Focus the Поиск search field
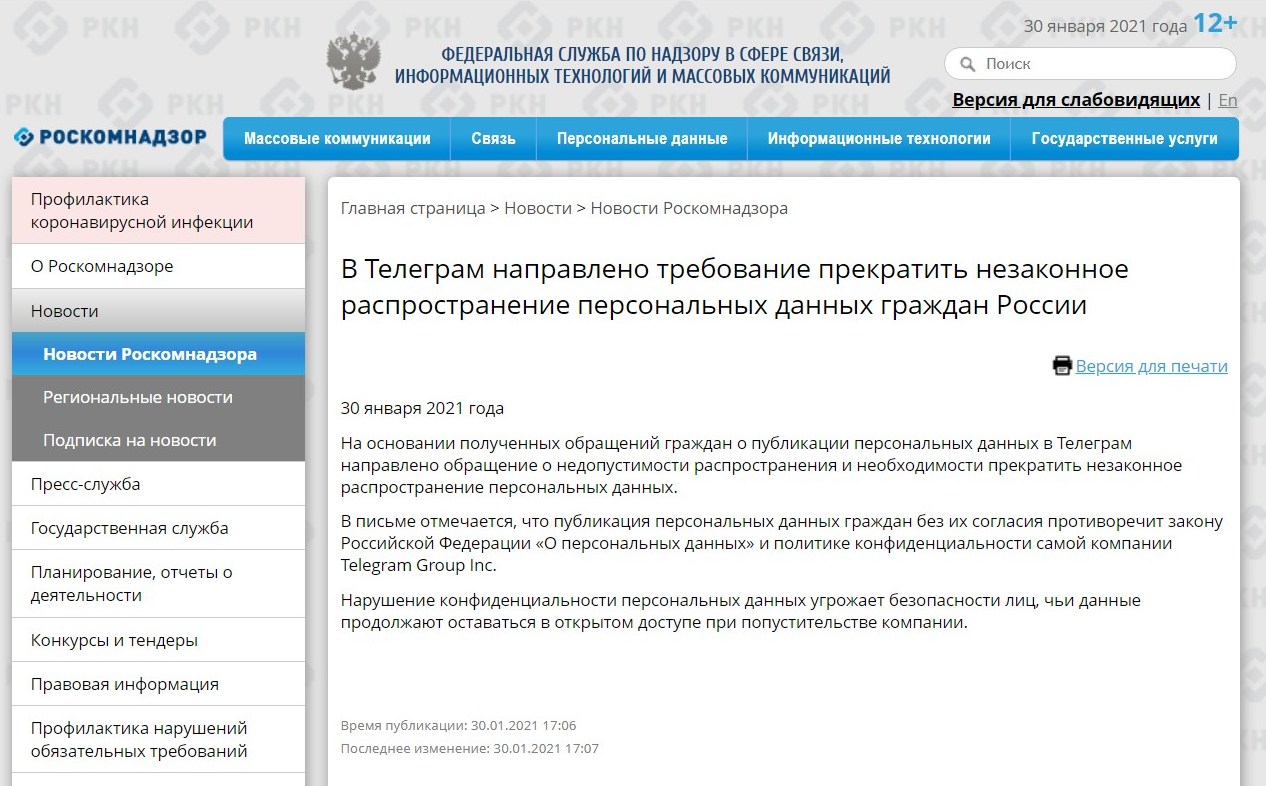1266x786 pixels. [1090, 64]
